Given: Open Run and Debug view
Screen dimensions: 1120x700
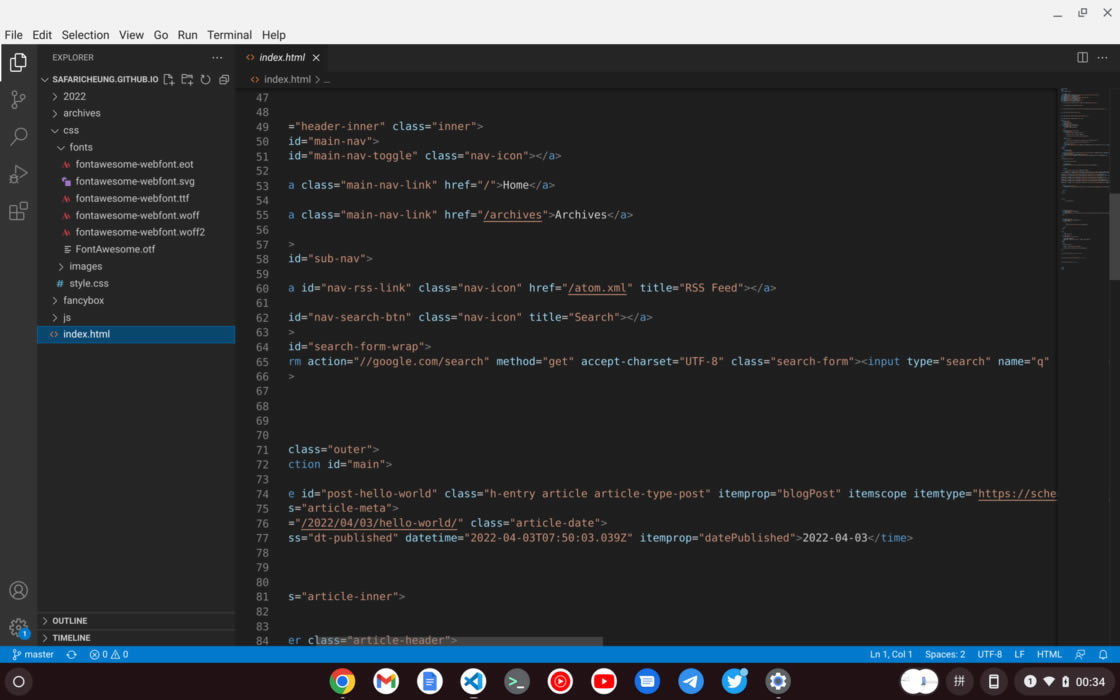Looking at the screenshot, I should [x=18, y=174].
